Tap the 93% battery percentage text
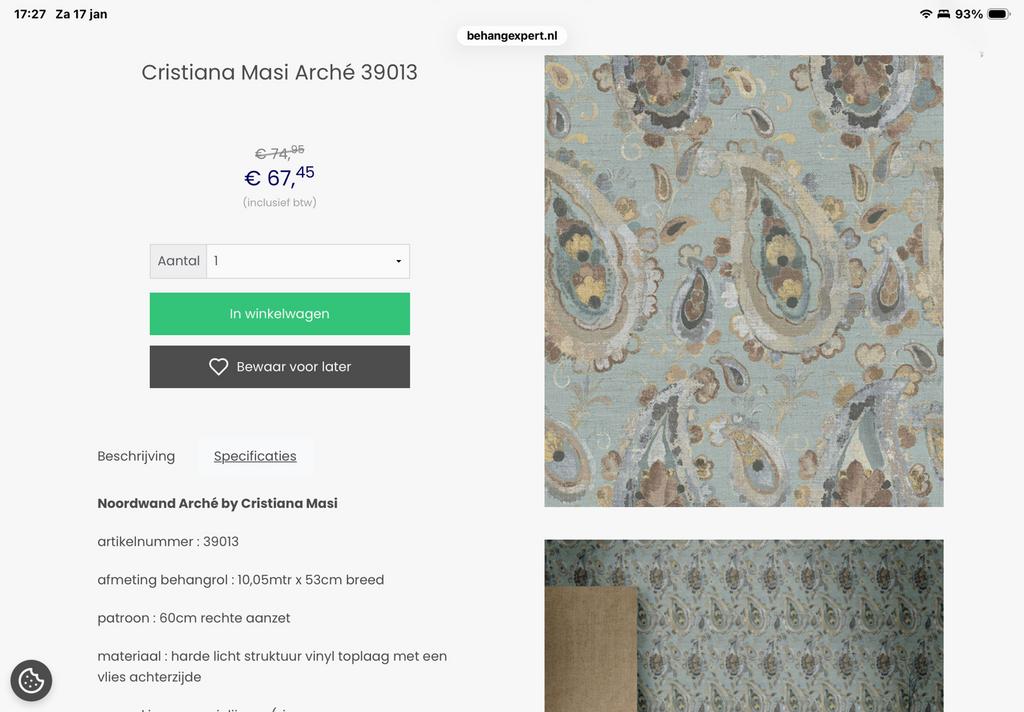Viewport: 1024px width, 712px height. [969, 14]
